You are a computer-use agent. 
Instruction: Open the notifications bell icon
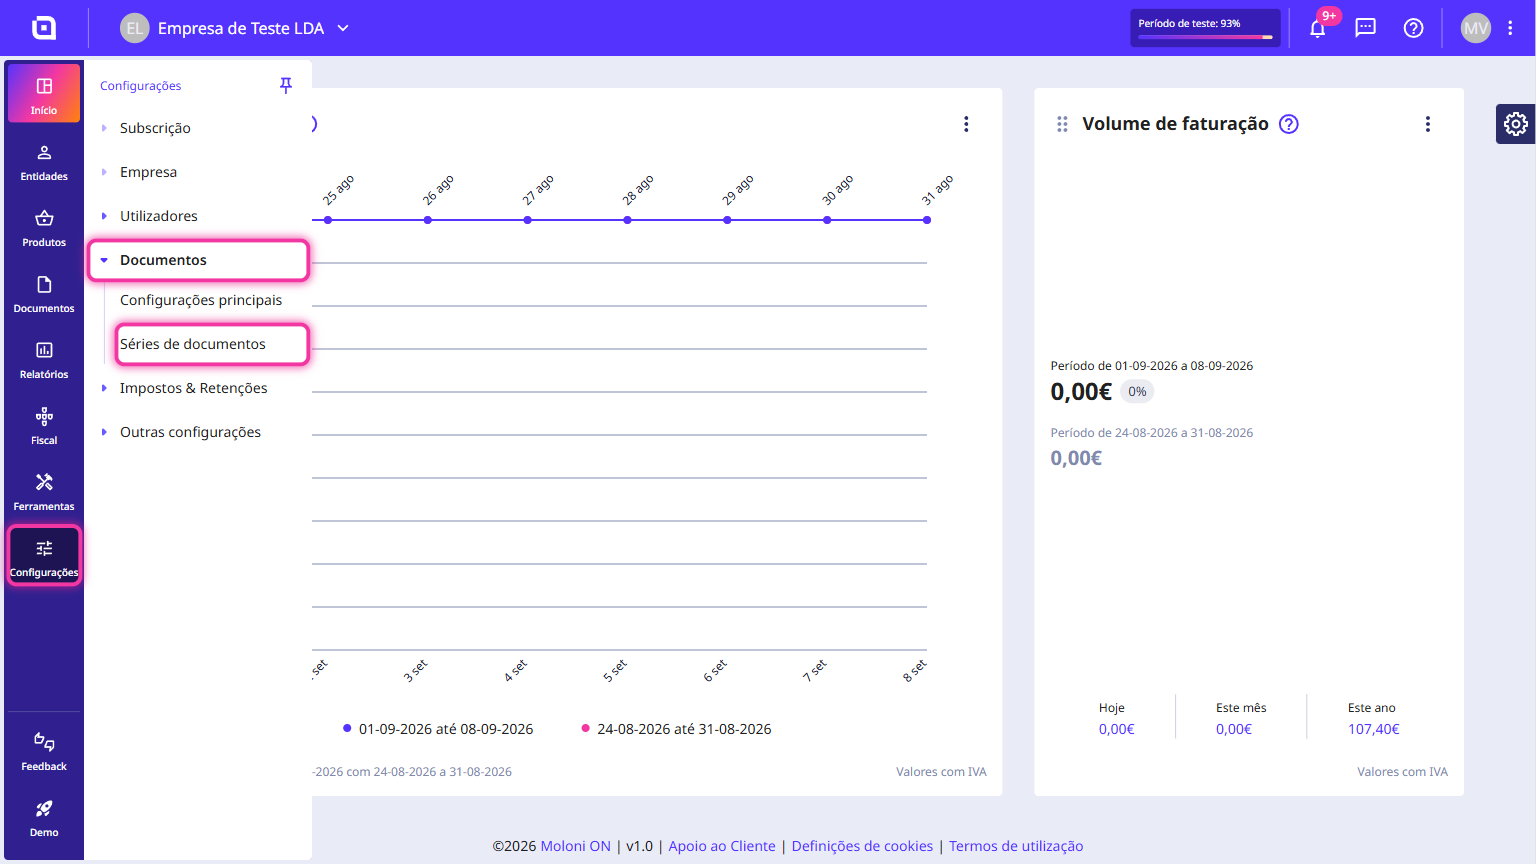tap(1318, 28)
